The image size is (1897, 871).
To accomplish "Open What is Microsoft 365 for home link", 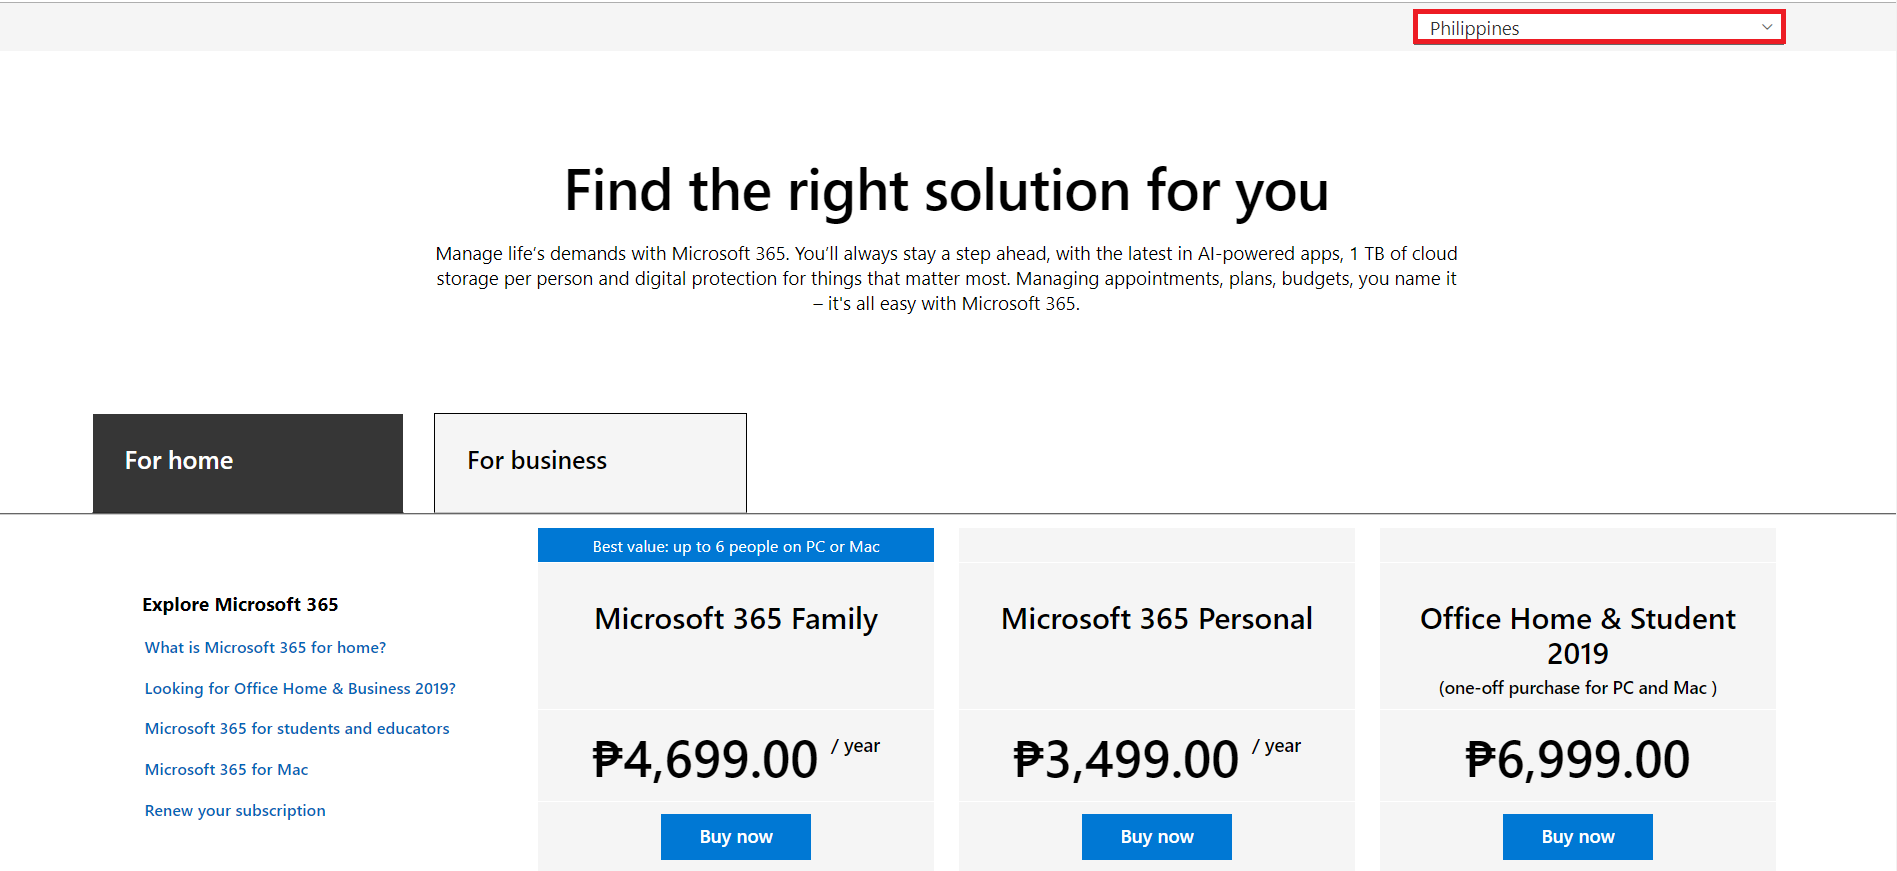I will tap(265, 648).
